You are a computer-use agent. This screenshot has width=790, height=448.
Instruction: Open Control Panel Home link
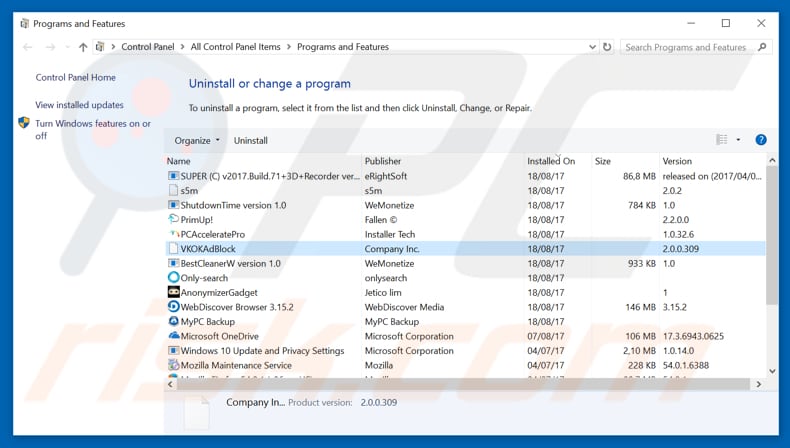(x=76, y=78)
